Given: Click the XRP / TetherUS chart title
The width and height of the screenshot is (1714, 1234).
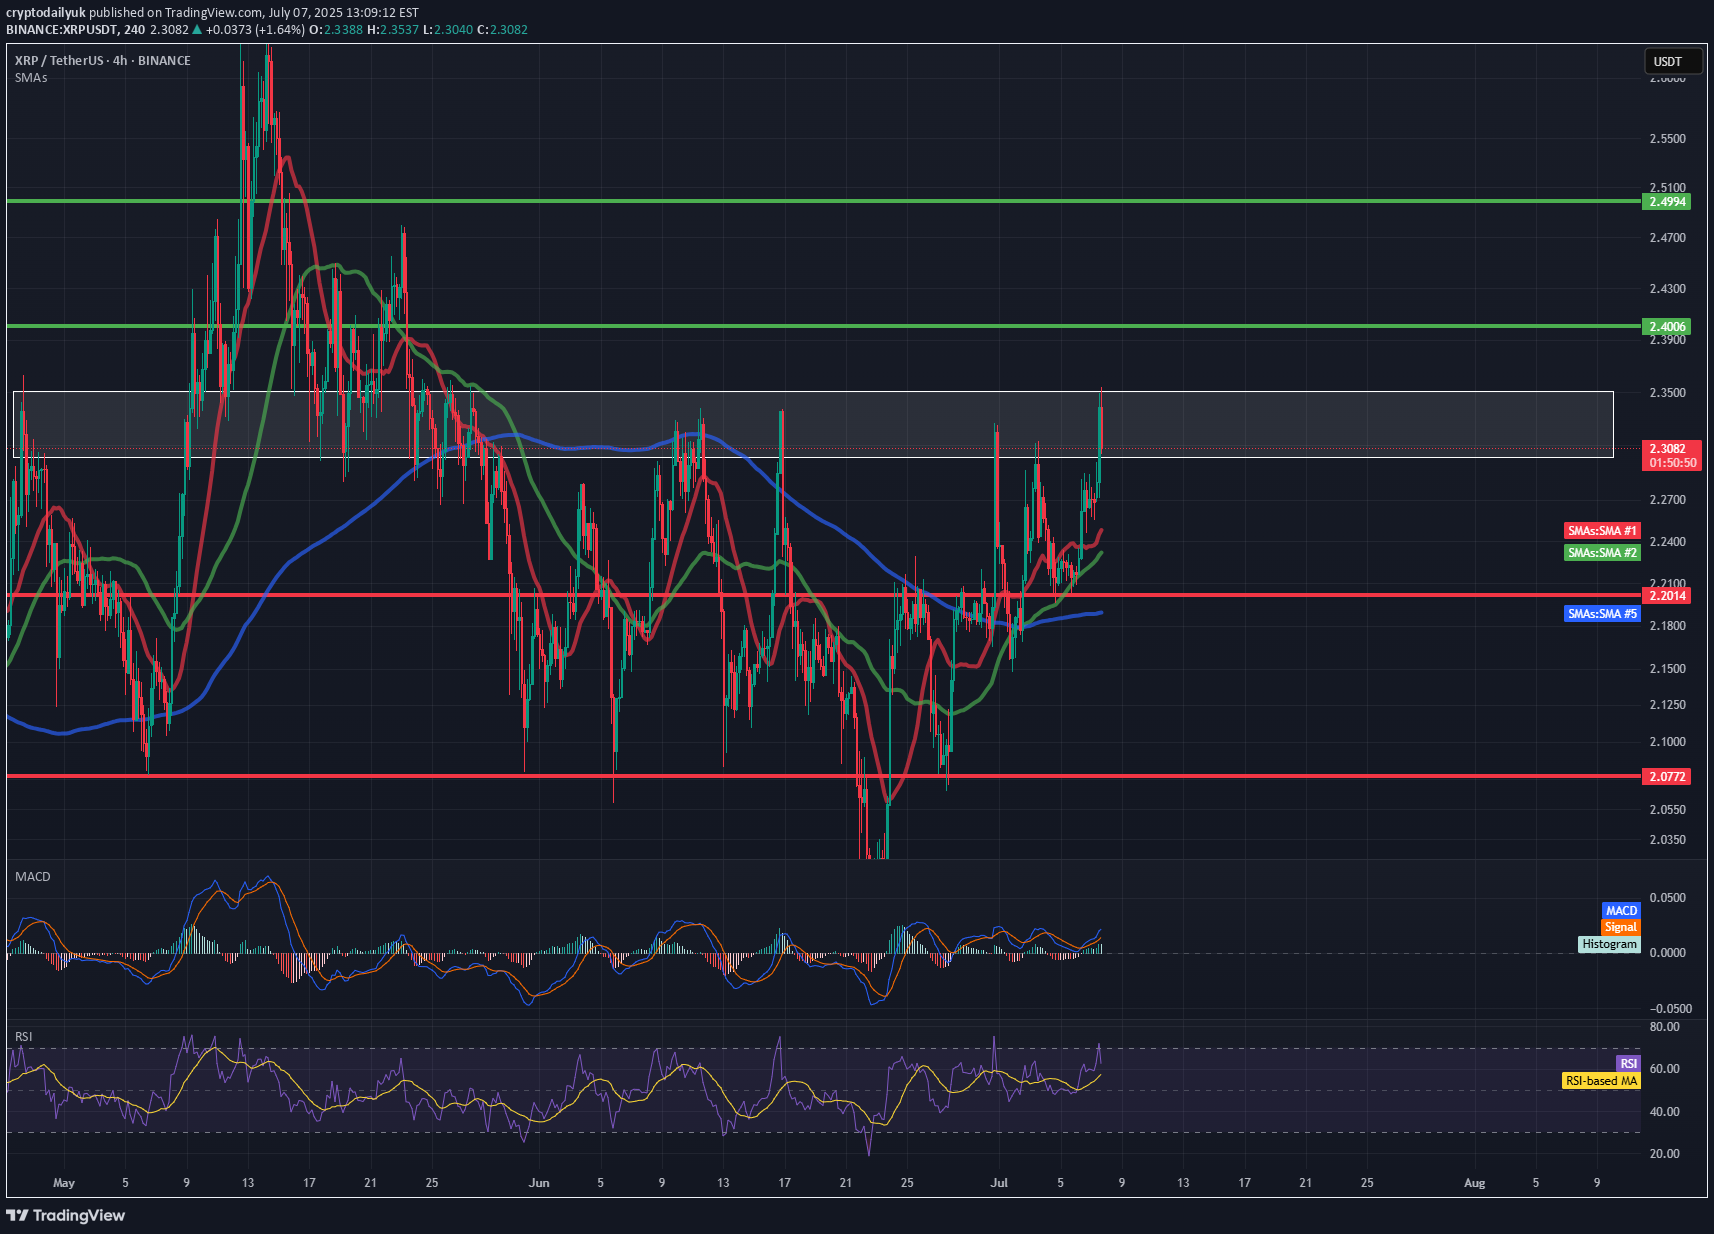Looking at the screenshot, I should coord(102,60).
